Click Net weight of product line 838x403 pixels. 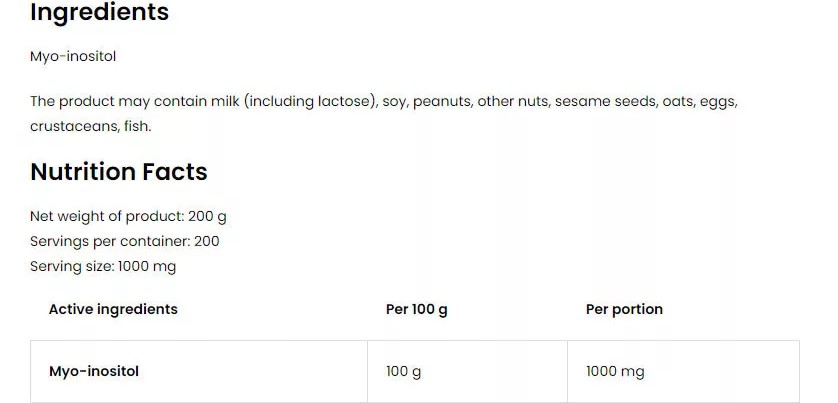click(128, 216)
